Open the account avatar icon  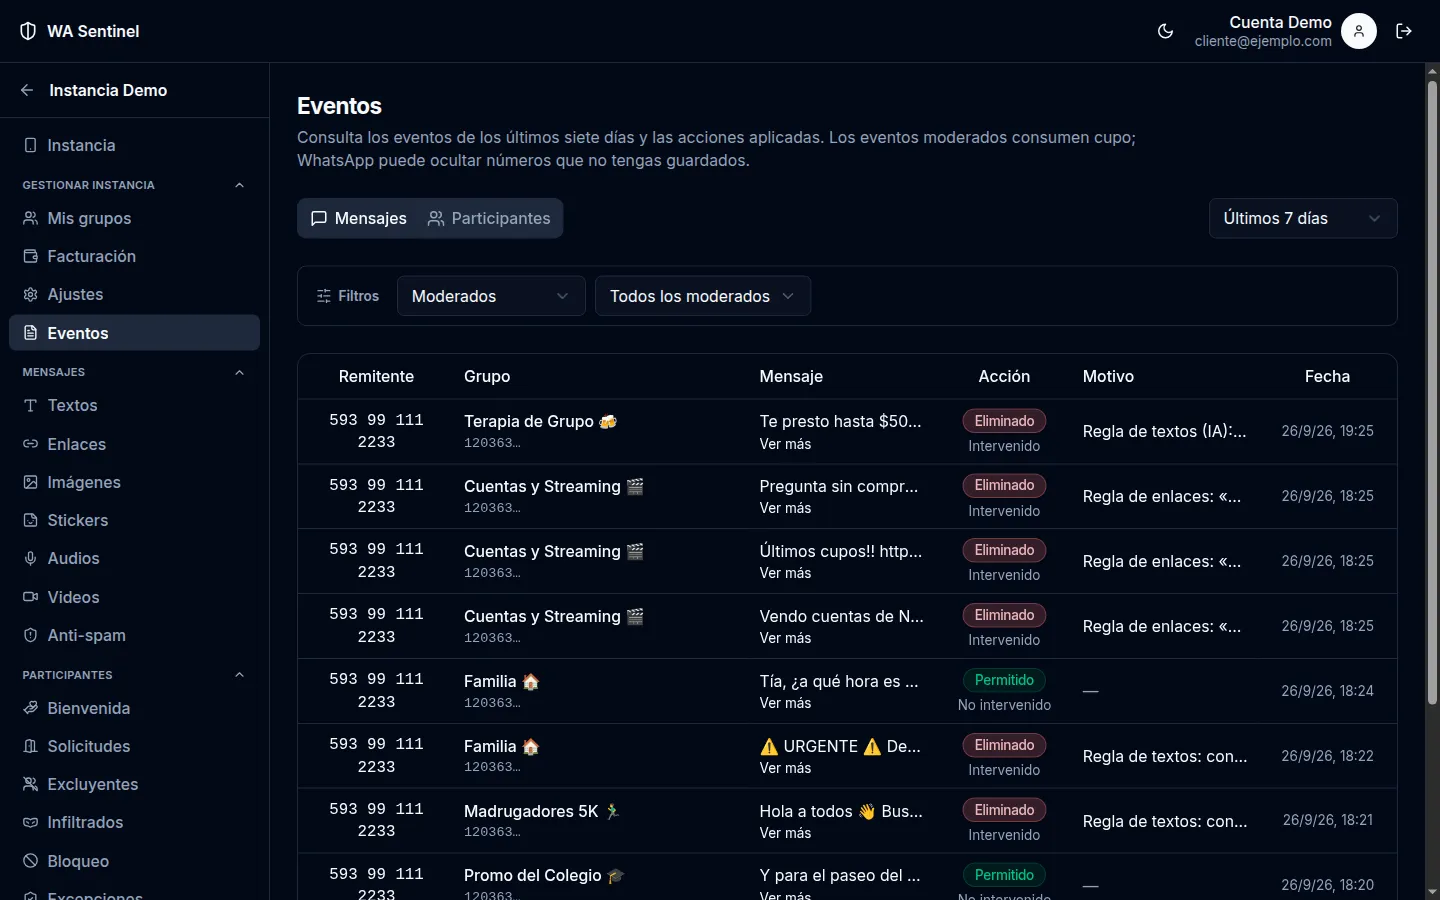click(x=1359, y=31)
